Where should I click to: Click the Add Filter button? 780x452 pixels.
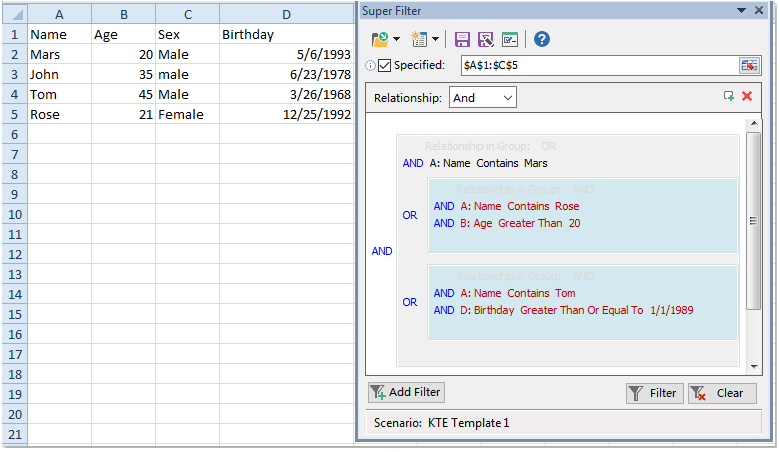click(x=405, y=392)
